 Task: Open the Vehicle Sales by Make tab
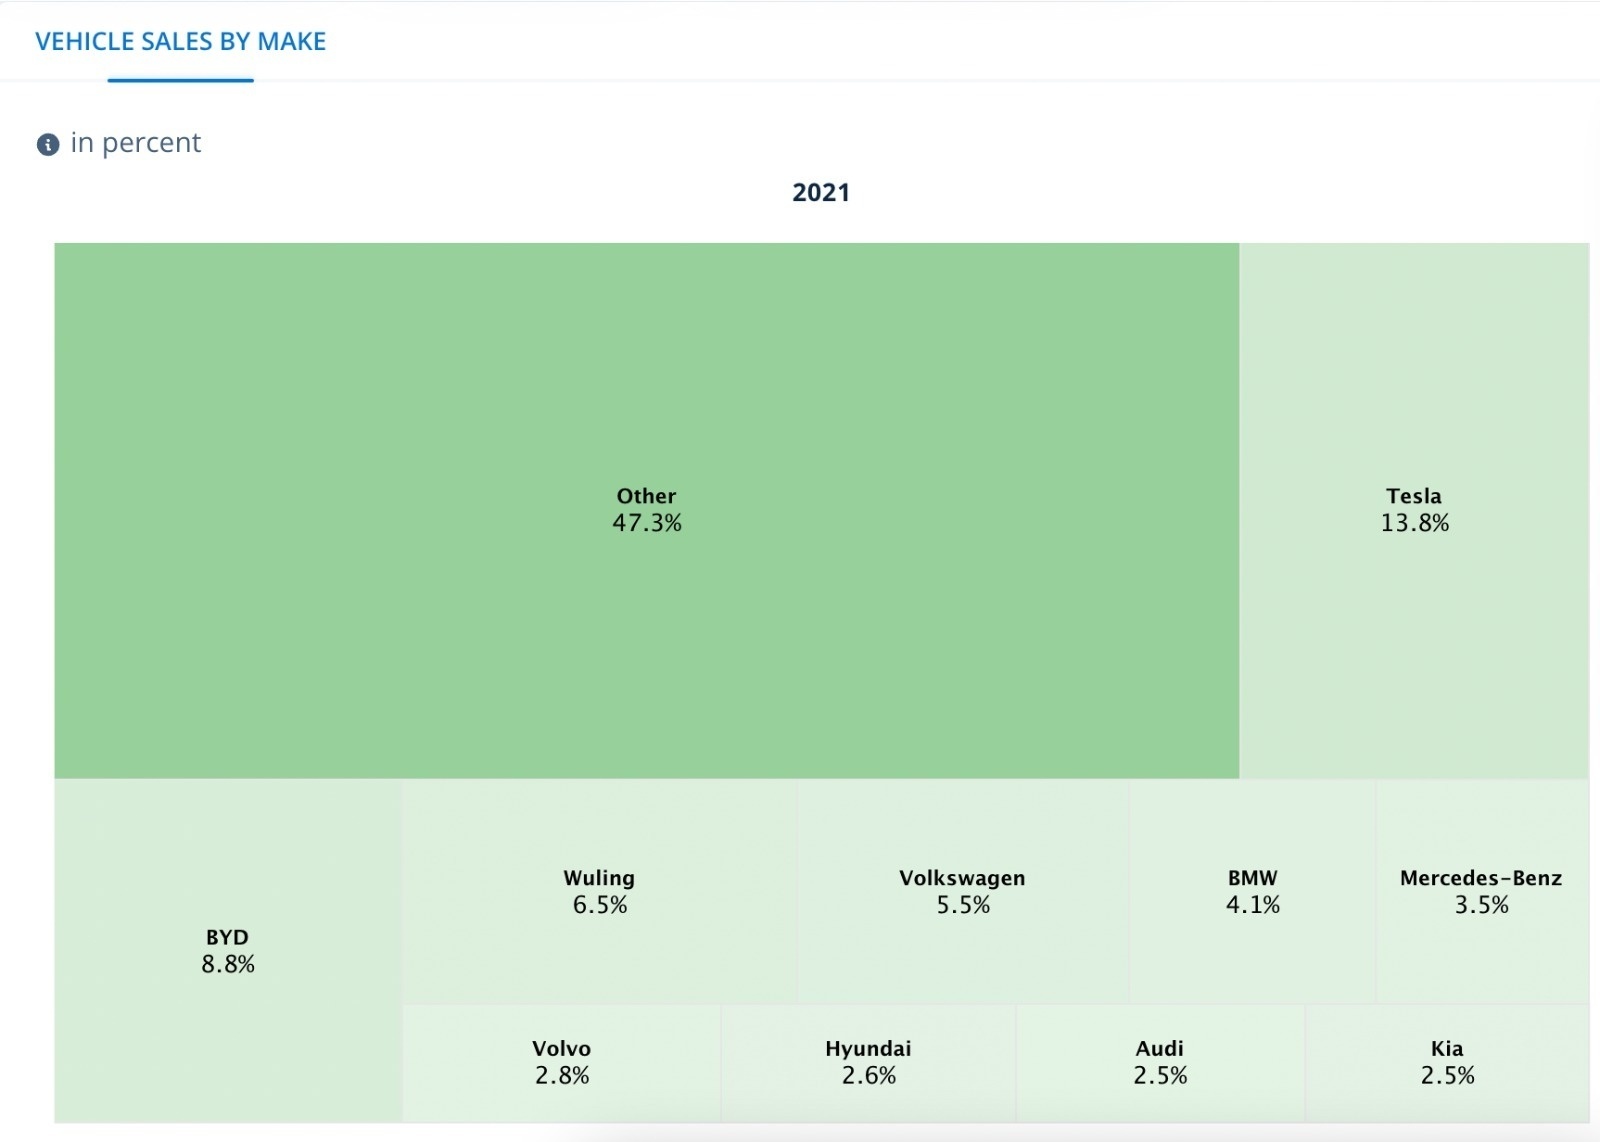tap(181, 41)
